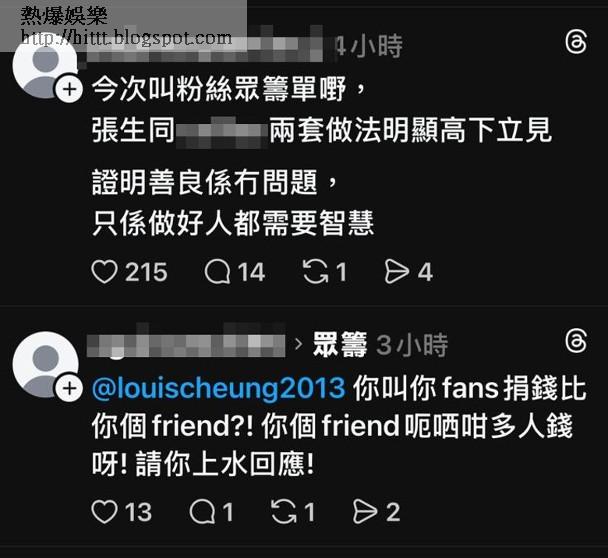Open the 4小時 timestamp of first post
This screenshot has width=608, height=558.
click(368, 46)
